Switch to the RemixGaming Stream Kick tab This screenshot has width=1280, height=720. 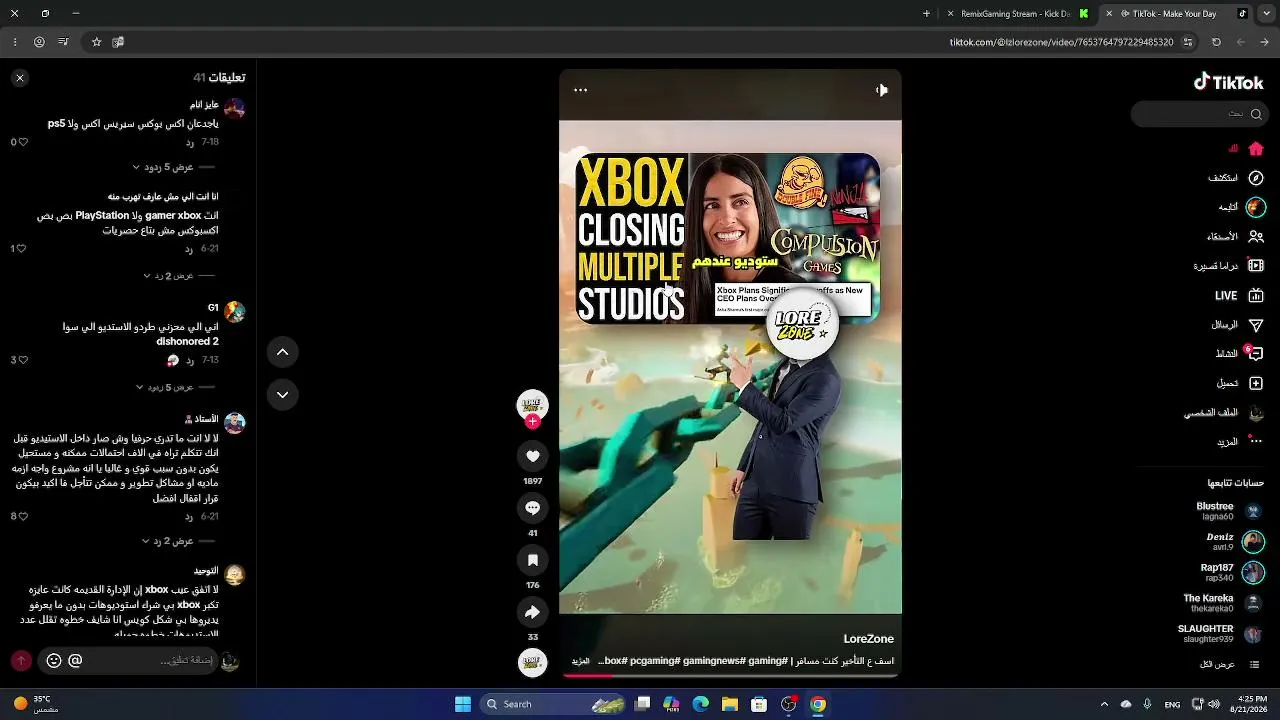1016,14
